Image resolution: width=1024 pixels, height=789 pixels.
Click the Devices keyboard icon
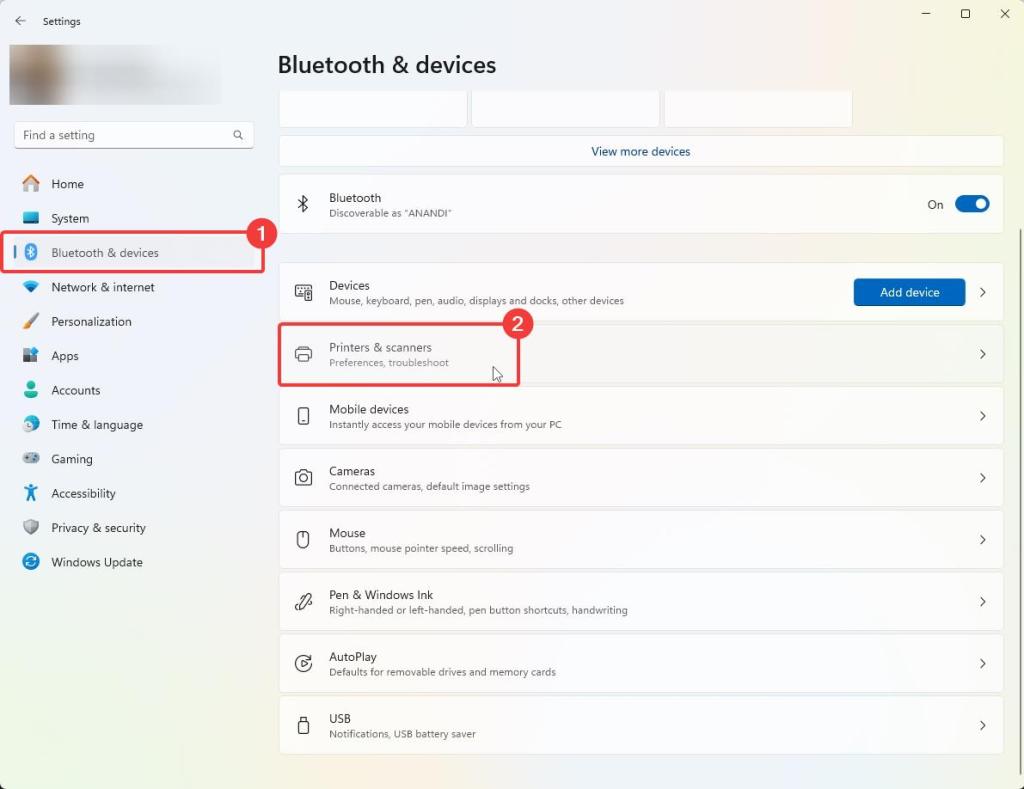point(303,293)
